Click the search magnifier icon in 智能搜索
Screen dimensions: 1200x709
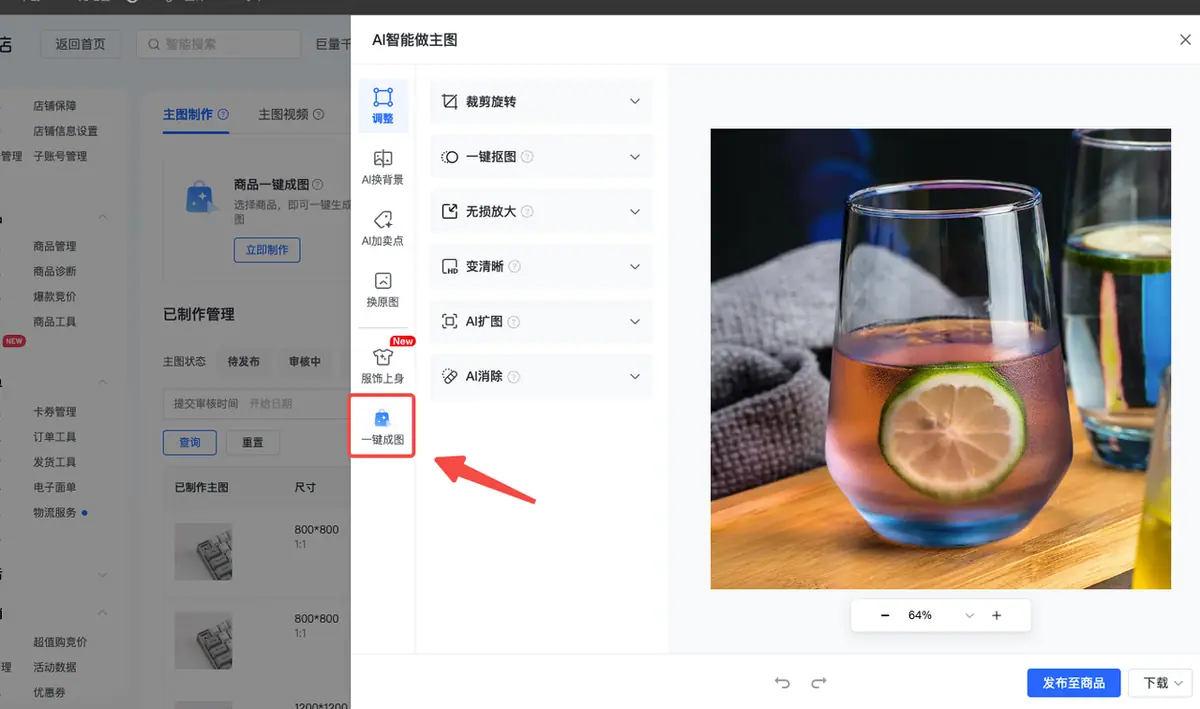155,44
